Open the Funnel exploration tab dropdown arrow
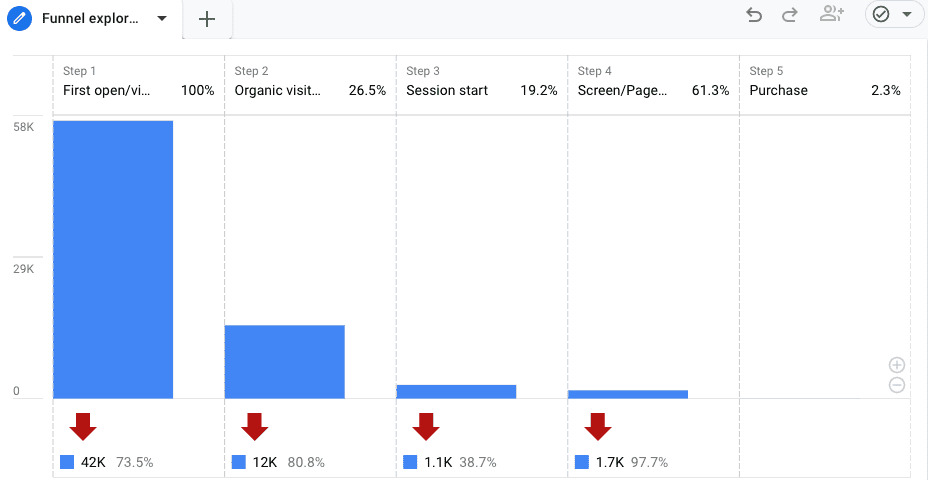Screen dimensions: 928x480 162,18
